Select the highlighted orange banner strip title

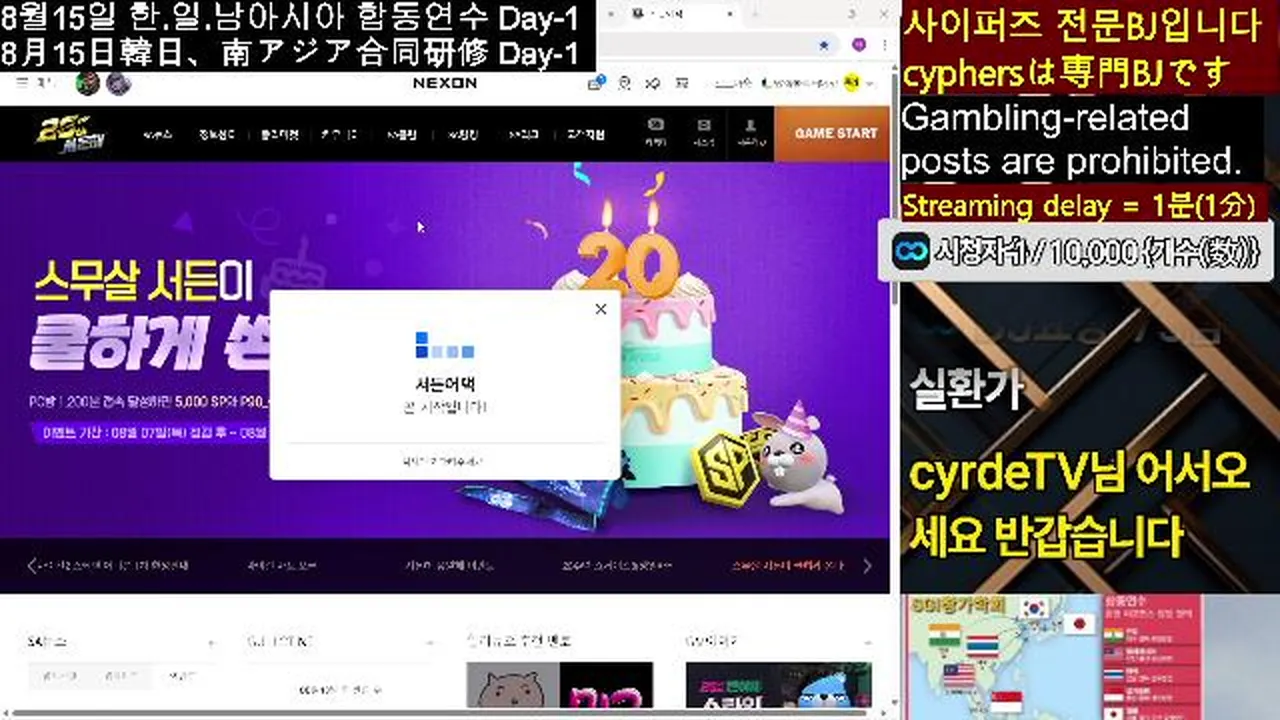pos(787,566)
